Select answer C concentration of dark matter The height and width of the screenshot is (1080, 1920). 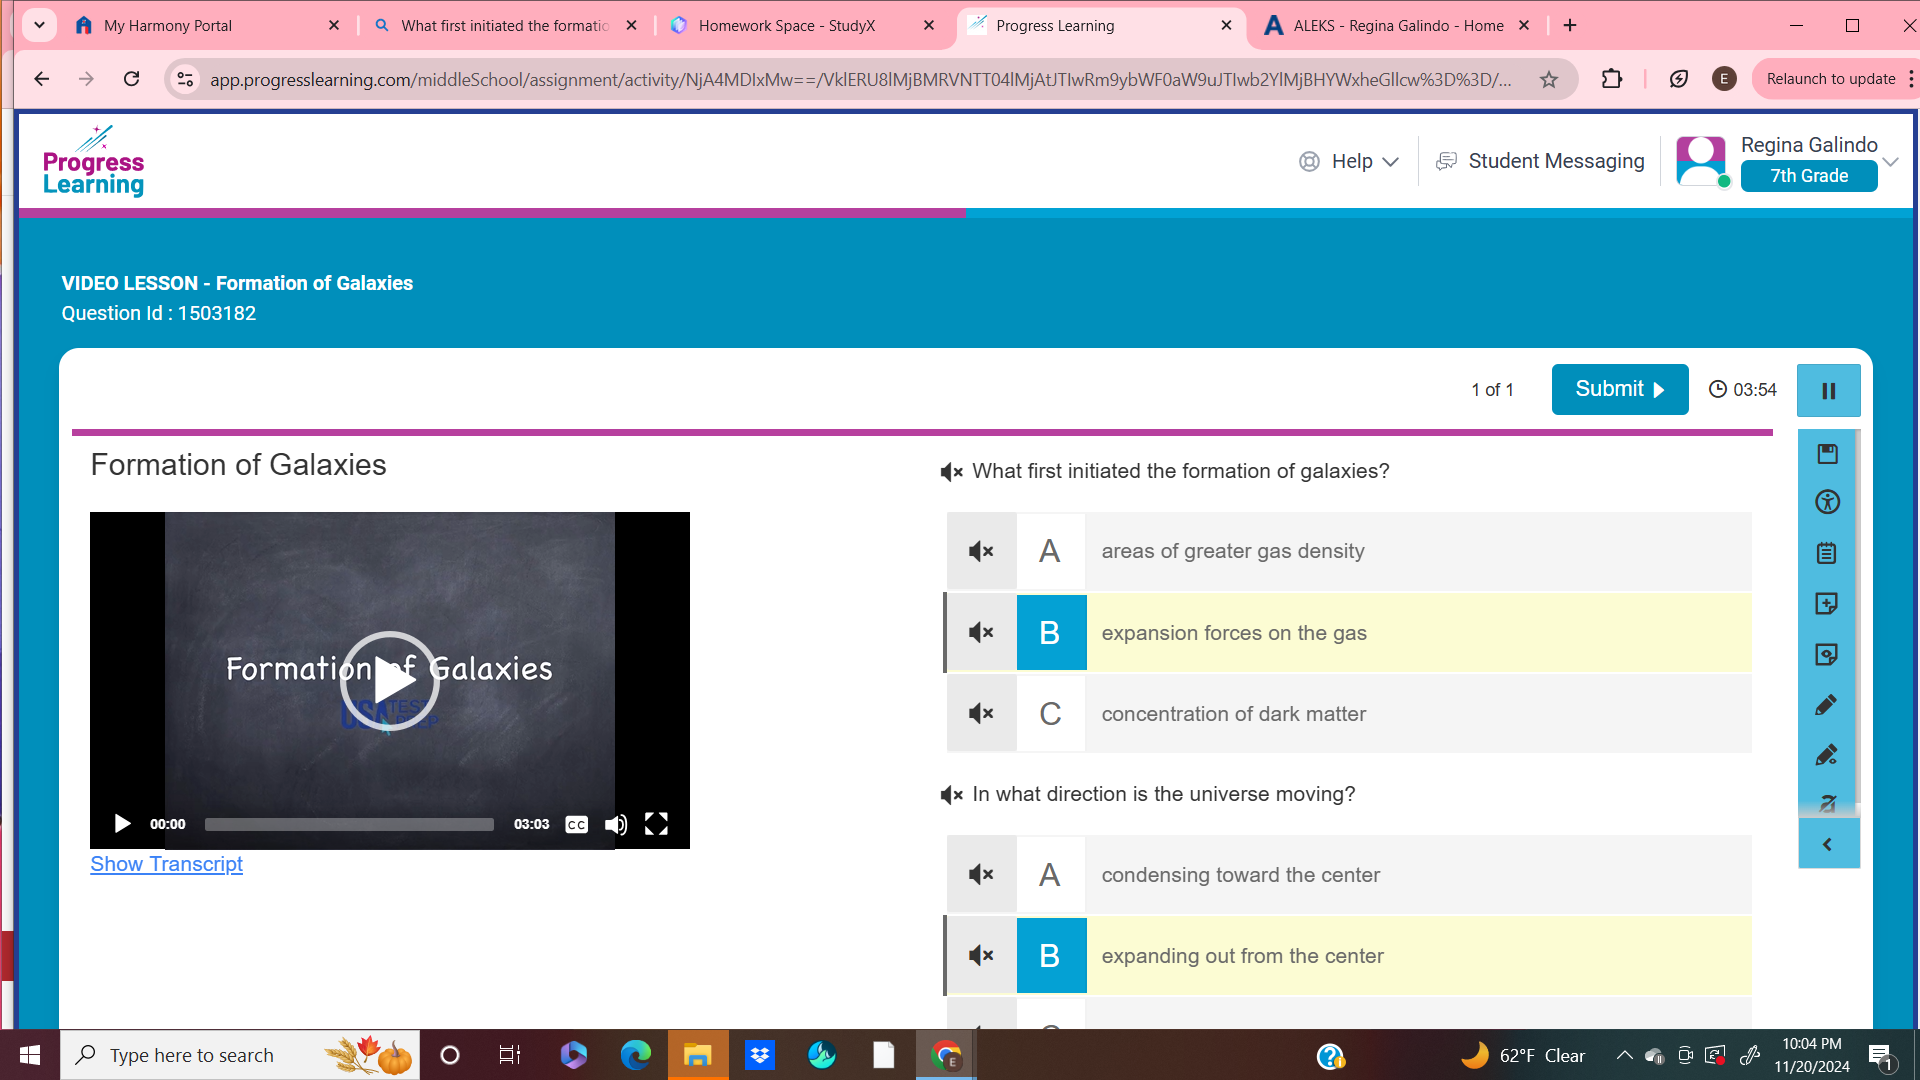tap(1348, 714)
